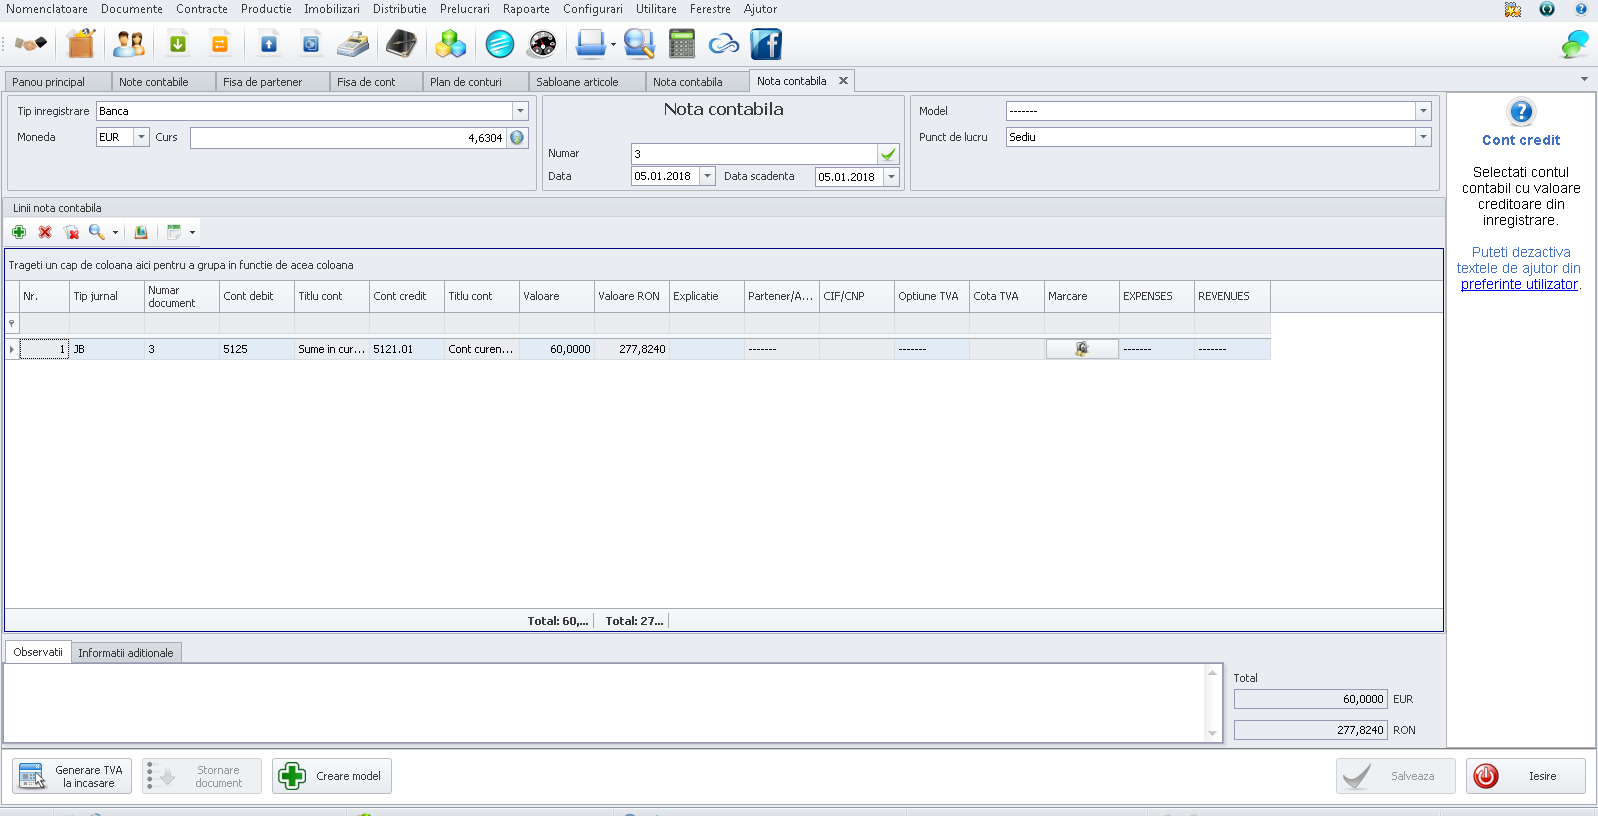Click the speedometer gauge toolbar icon

tap(542, 44)
